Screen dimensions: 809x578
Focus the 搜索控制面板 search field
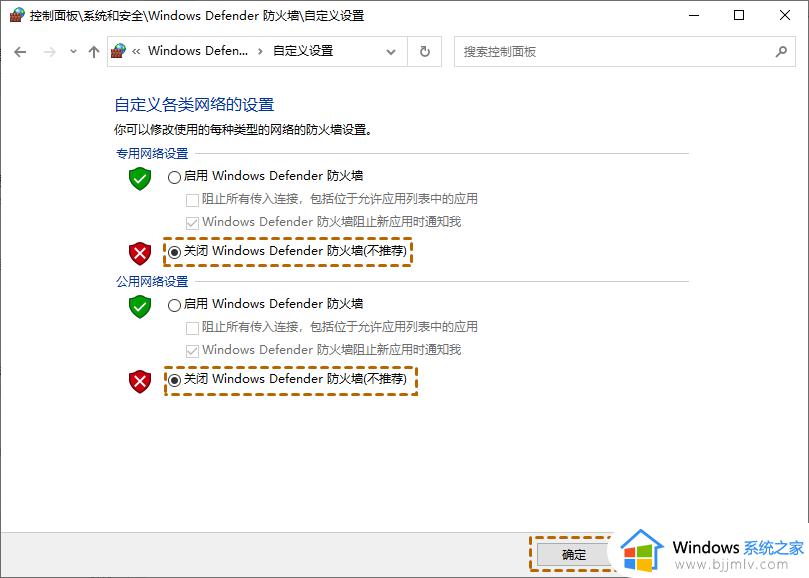coord(624,52)
